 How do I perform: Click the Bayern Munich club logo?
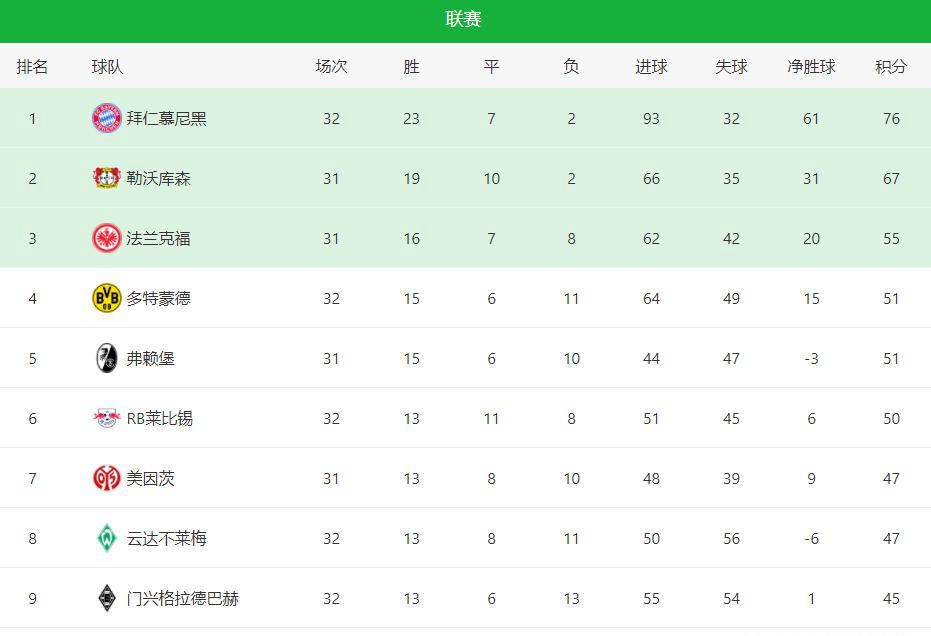coord(106,118)
